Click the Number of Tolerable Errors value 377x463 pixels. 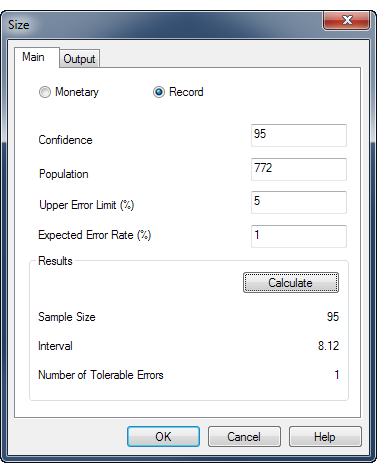coord(337,375)
